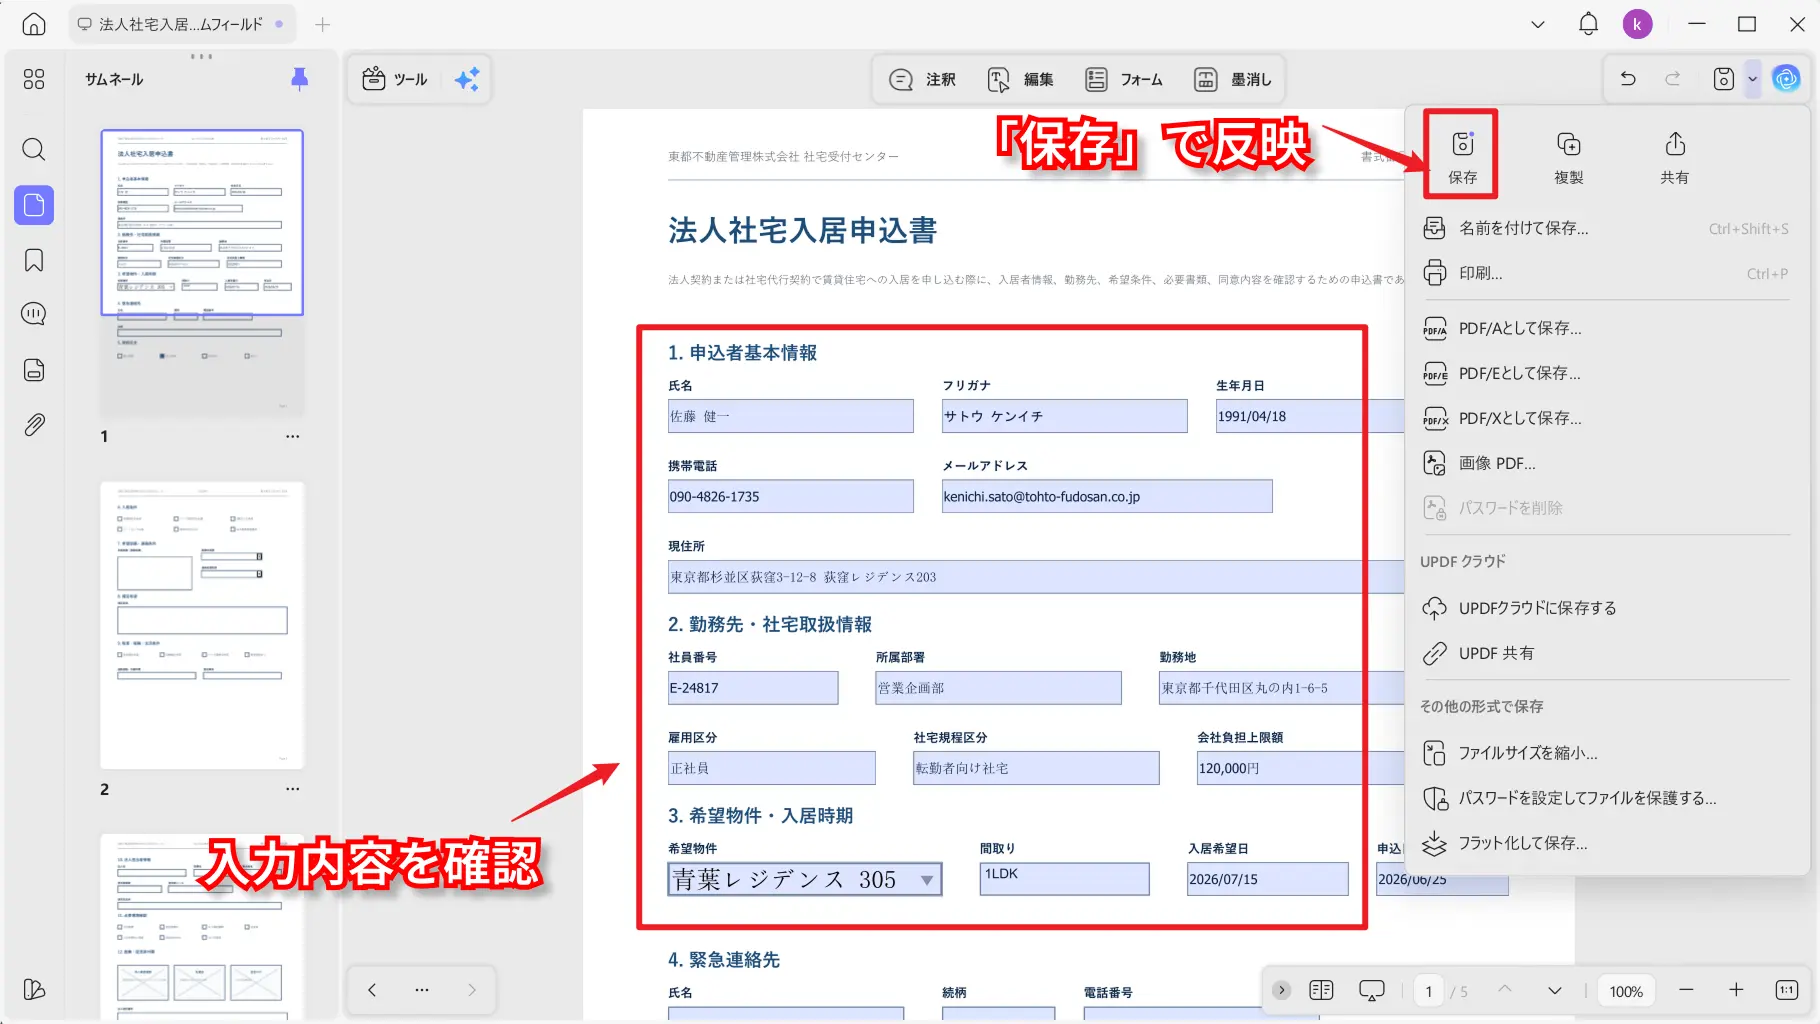The image size is (1820, 1024).
Task: Undo the last action
Action: (x=1628, y=78)
